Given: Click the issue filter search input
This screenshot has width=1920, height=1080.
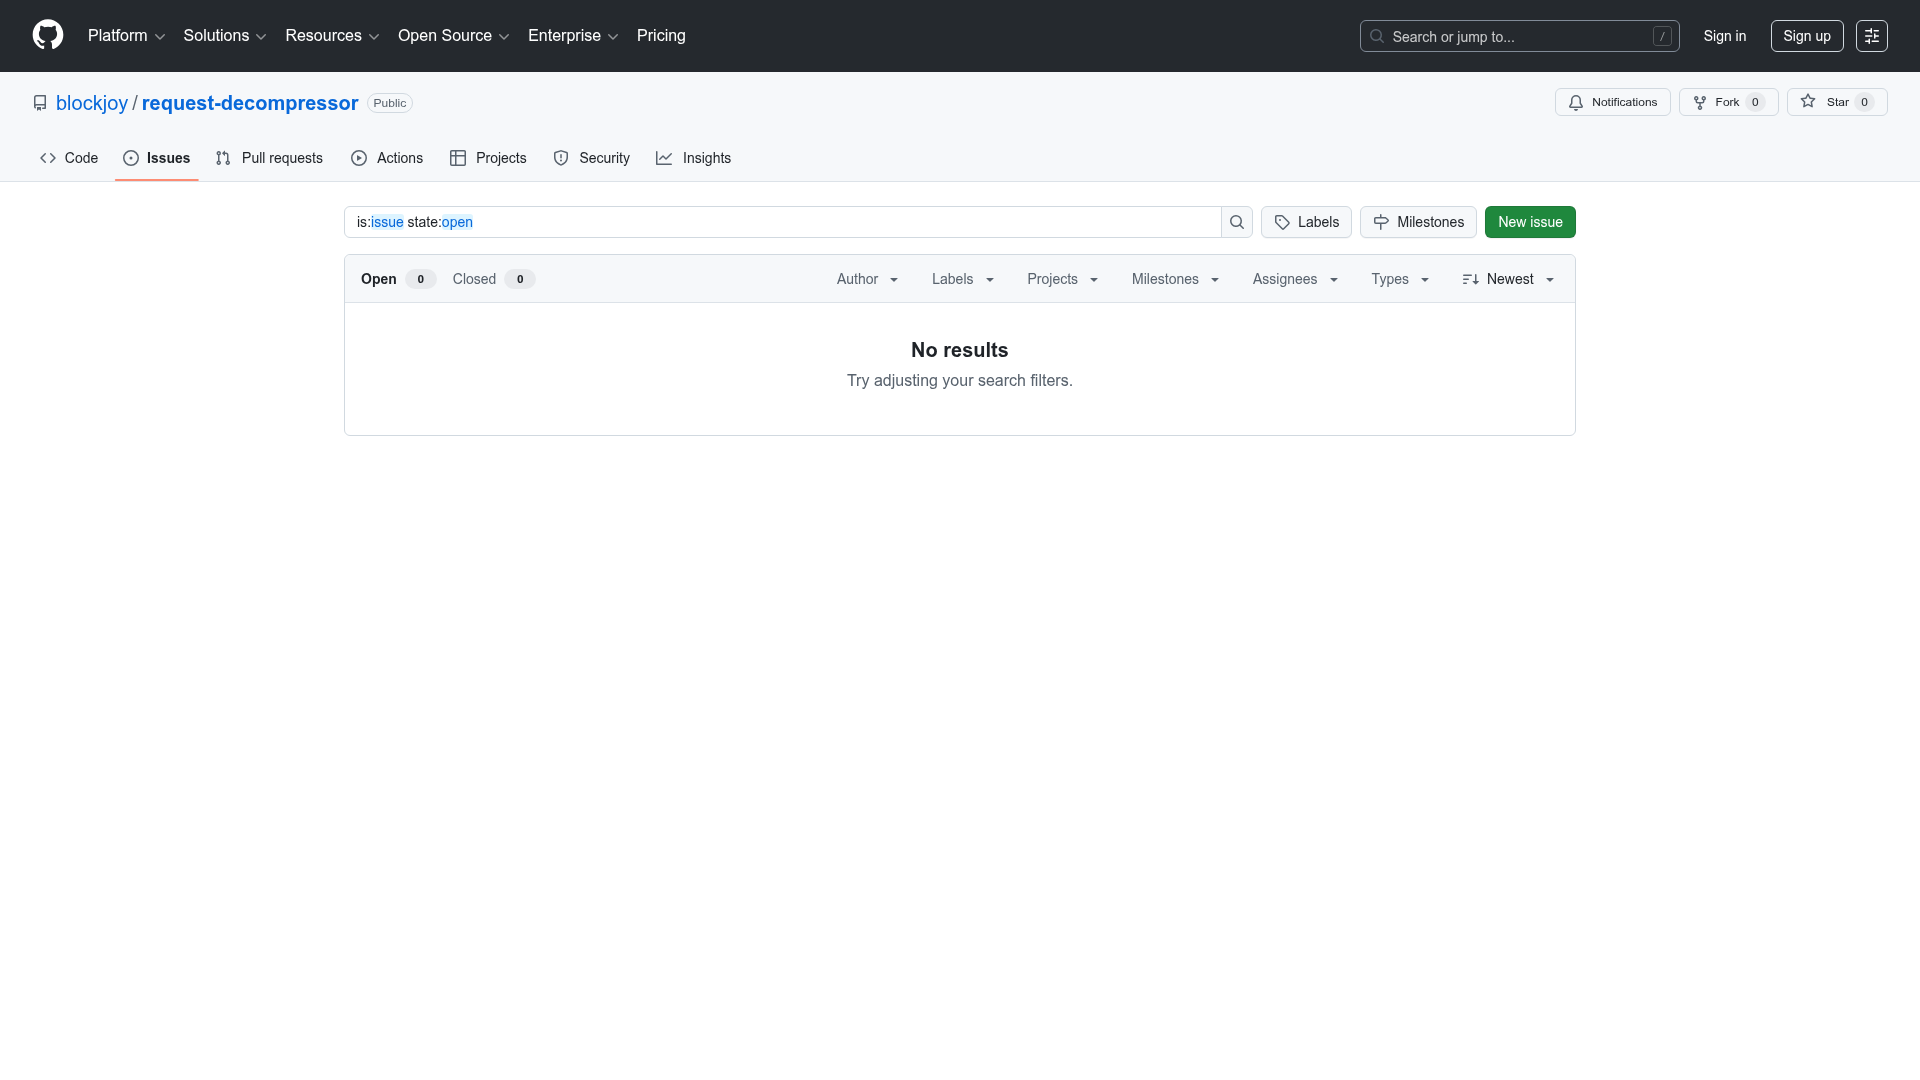Looking at the screenshot, I should coord(783,222).
